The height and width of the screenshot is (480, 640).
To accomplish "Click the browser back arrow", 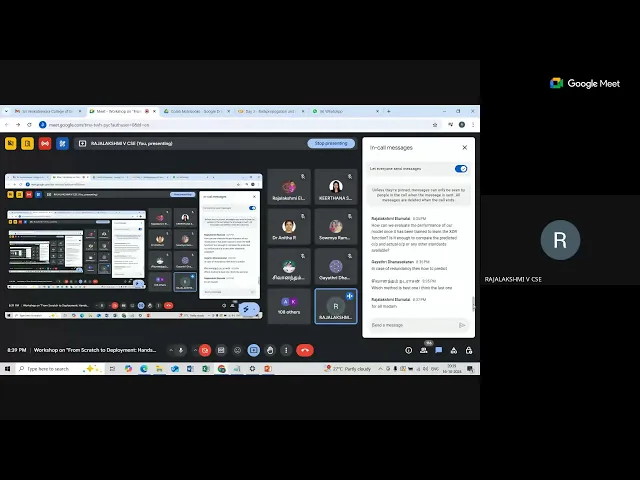I will (x=7, y=125).
